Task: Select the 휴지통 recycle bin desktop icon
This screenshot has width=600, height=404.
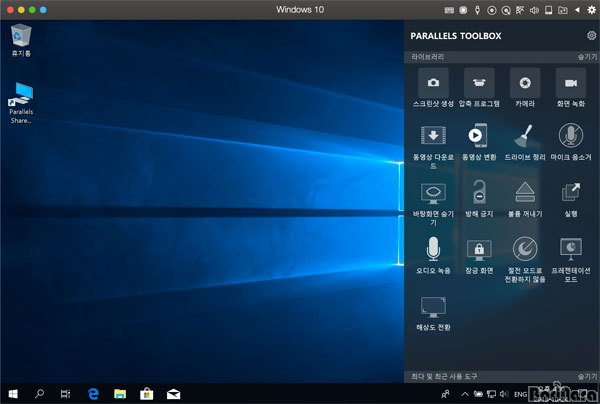Action: point(21,40)
